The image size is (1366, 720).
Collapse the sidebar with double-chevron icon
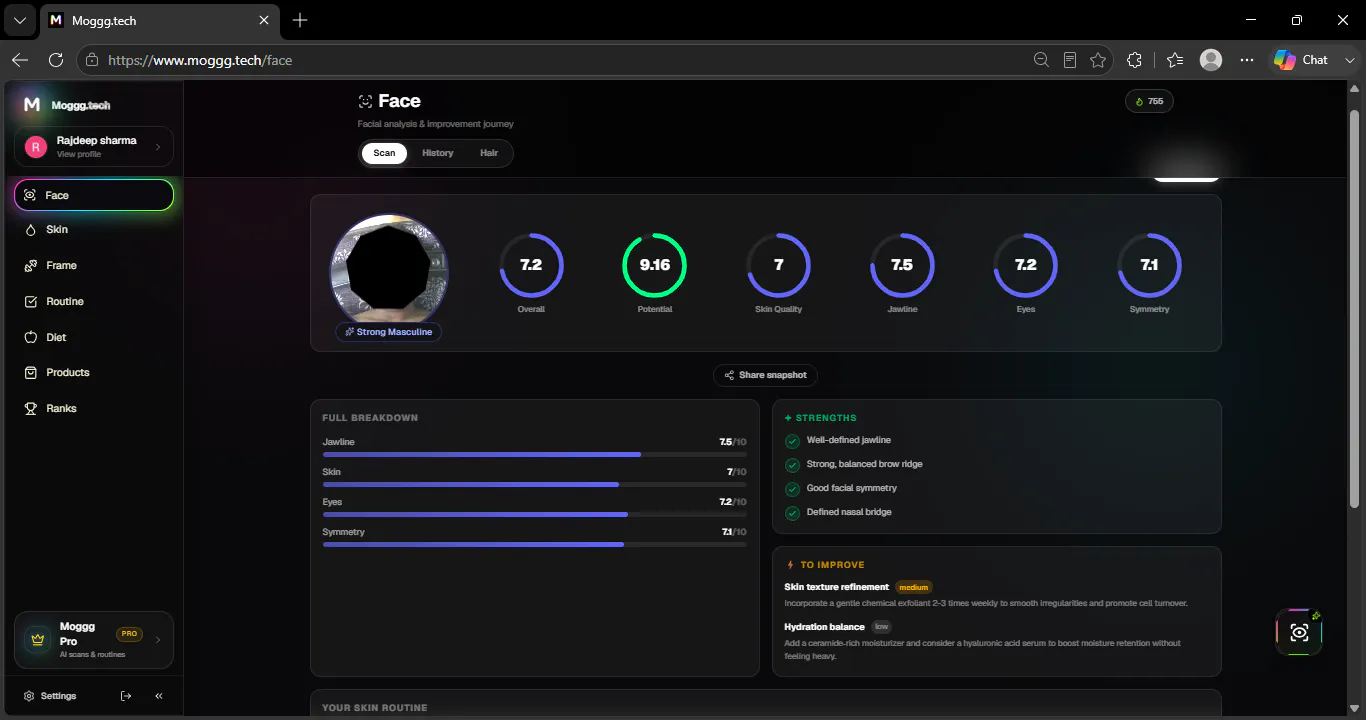(x=159, y=696)
